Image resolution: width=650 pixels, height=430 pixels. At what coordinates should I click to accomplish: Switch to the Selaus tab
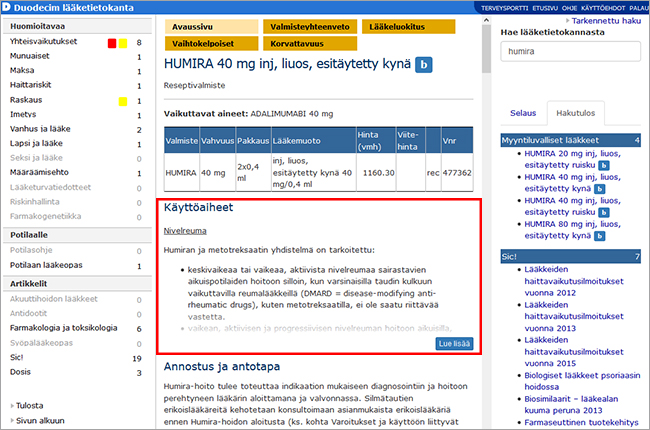coord(523,113)
